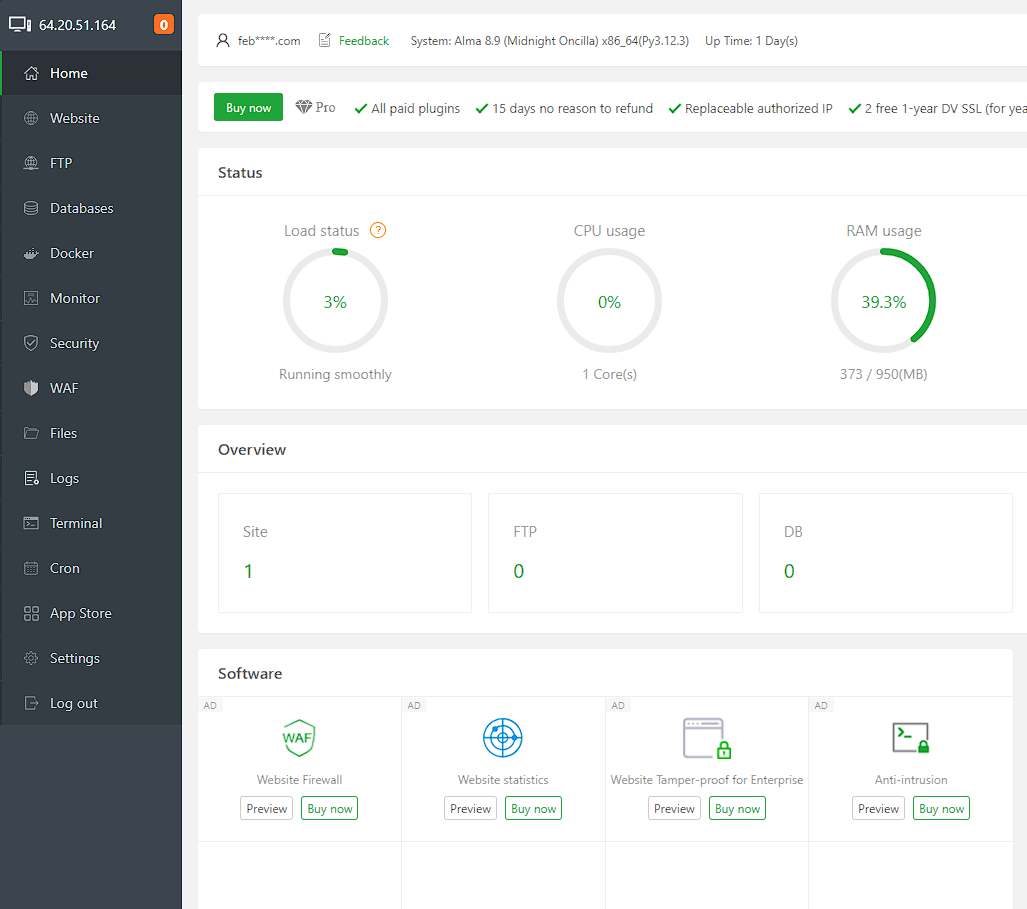Click the Terminal console icon
The height and width of the screenshot is (909, 1027).
[x=31, y=523]
